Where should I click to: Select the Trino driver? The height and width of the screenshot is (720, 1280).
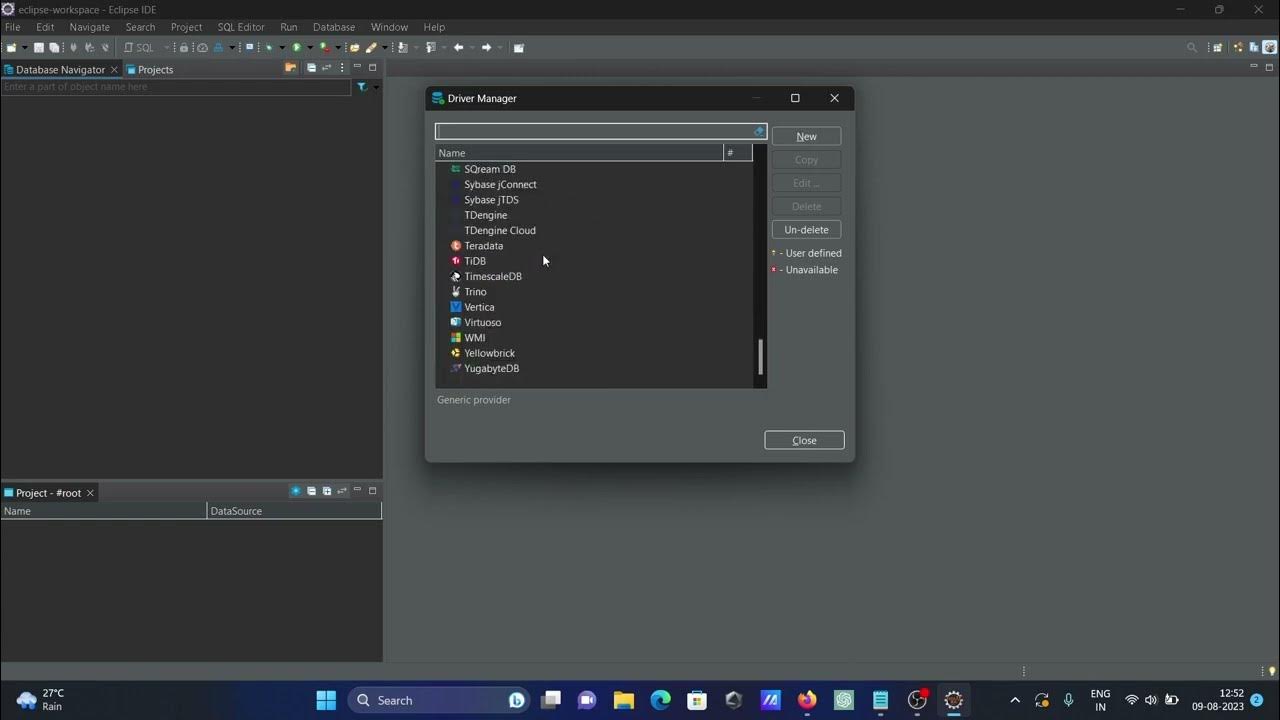click(x=475, y=292)
